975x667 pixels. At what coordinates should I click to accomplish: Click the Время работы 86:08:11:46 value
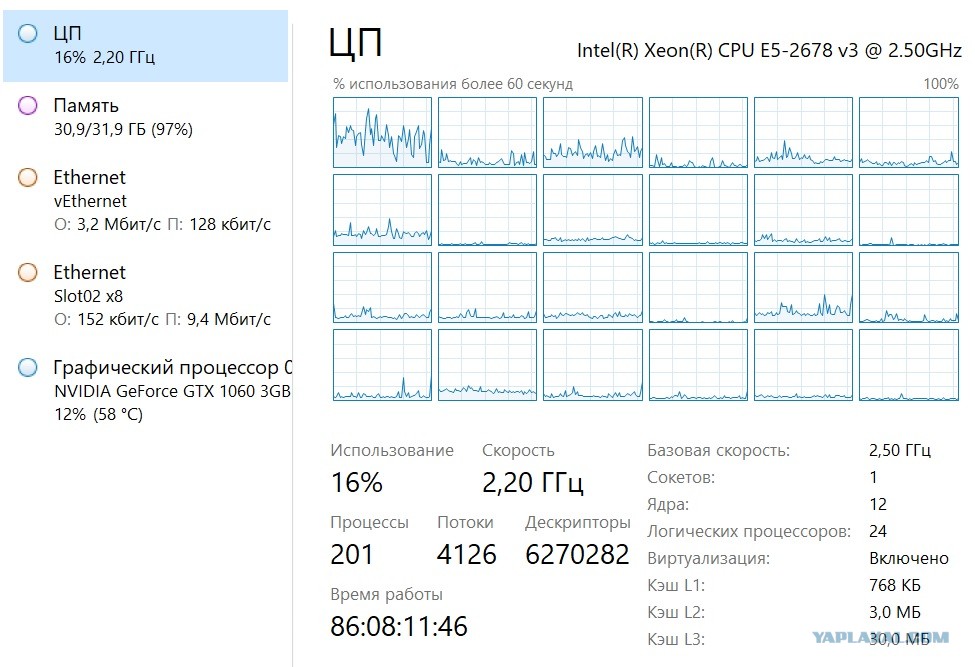click(x=399, y=626)
